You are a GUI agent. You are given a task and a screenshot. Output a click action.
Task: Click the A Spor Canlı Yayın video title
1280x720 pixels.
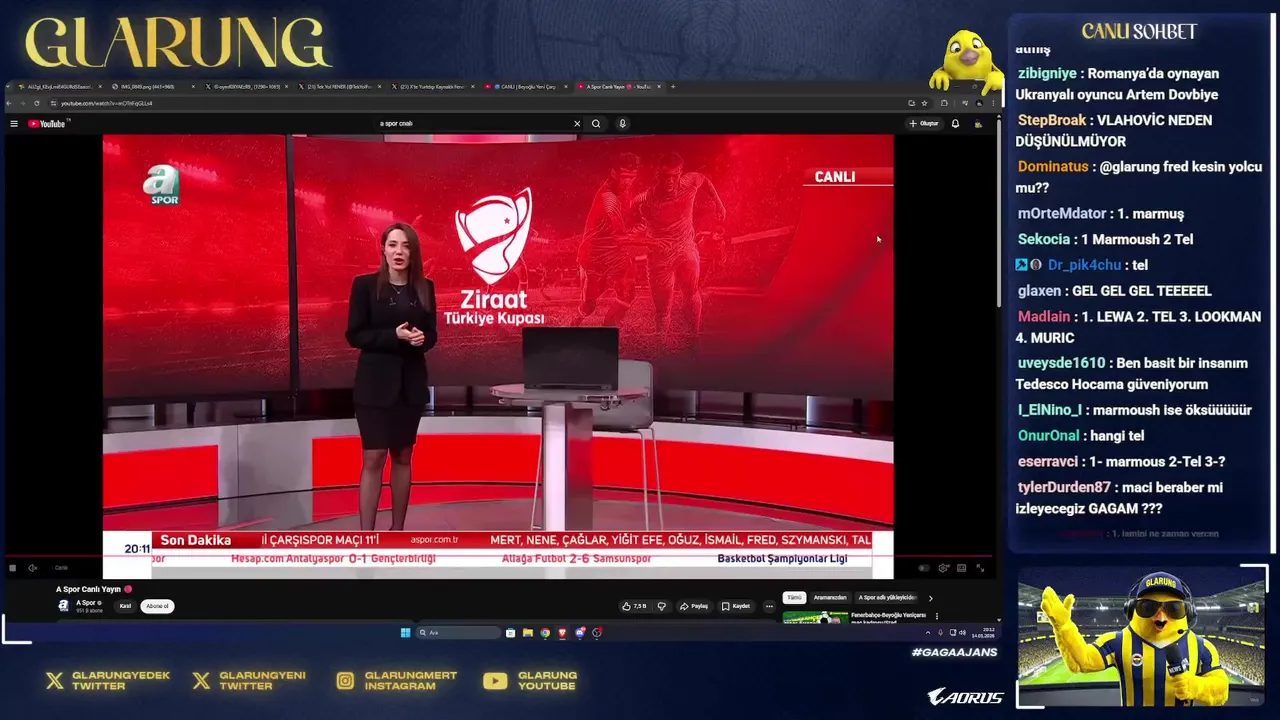pyautogui.click(x=88, y=589)
